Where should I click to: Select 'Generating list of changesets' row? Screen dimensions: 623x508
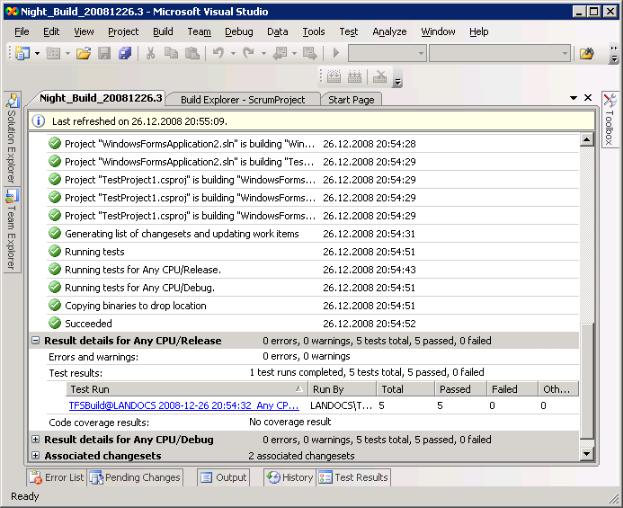click(x=313, y=234)
